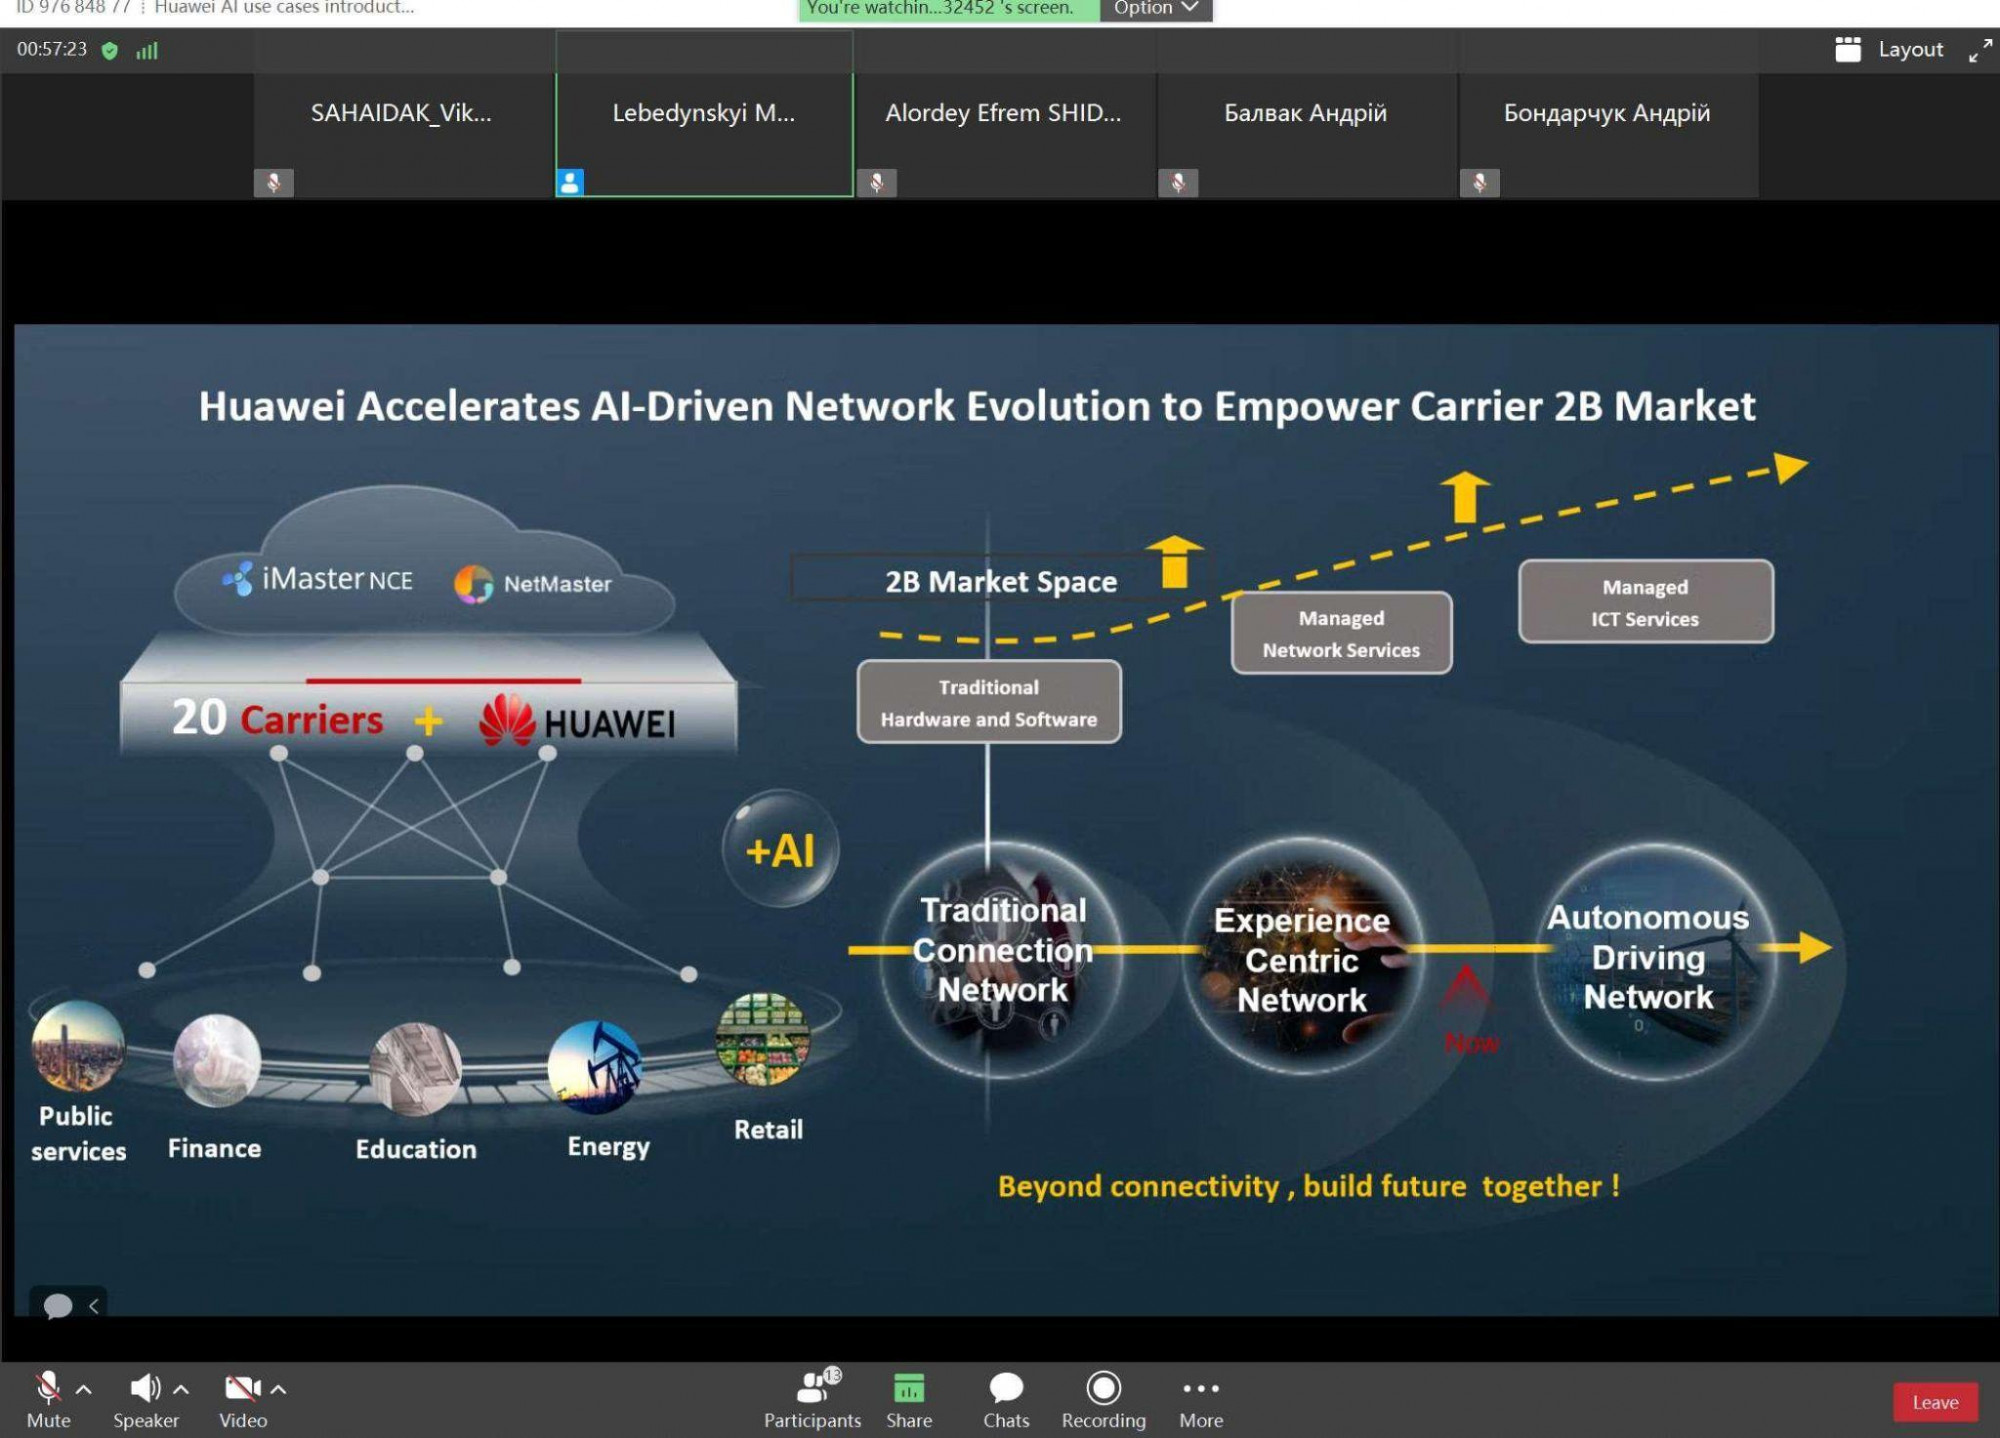Click the Finance circle image
Viewport: 2000px width, 1438px height.
[216, 1061]
